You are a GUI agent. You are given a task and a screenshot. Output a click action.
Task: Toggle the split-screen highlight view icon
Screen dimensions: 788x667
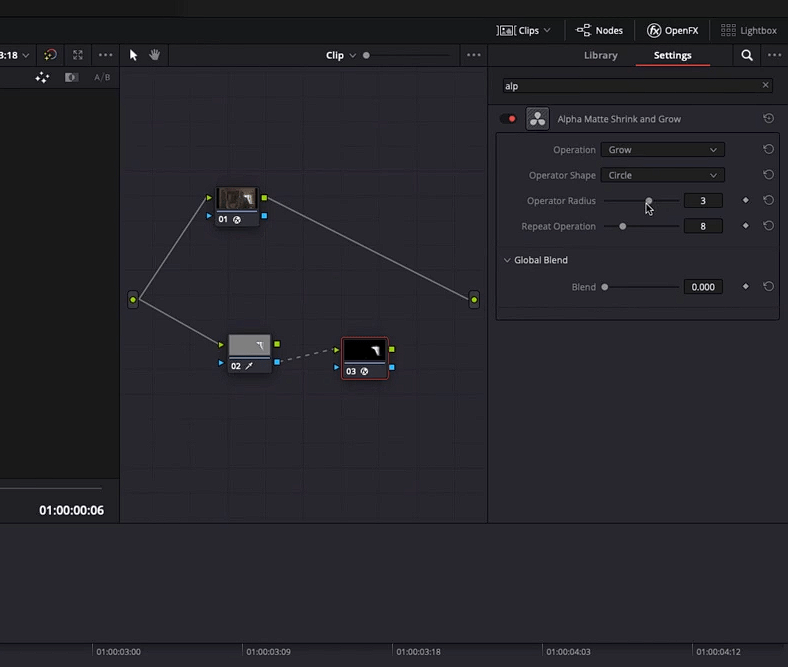tap(71, 78)
